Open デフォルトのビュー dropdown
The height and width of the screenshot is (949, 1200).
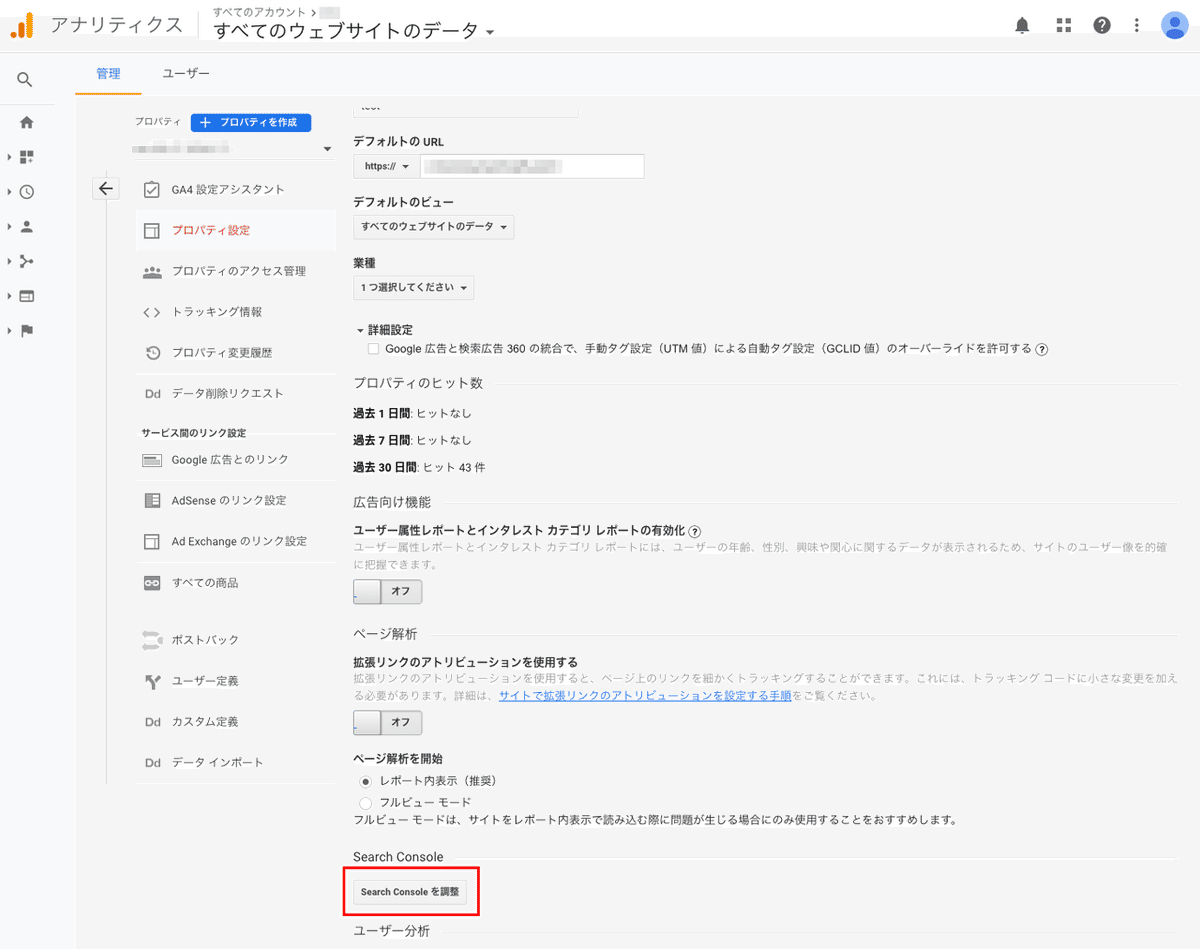(433, 227)
